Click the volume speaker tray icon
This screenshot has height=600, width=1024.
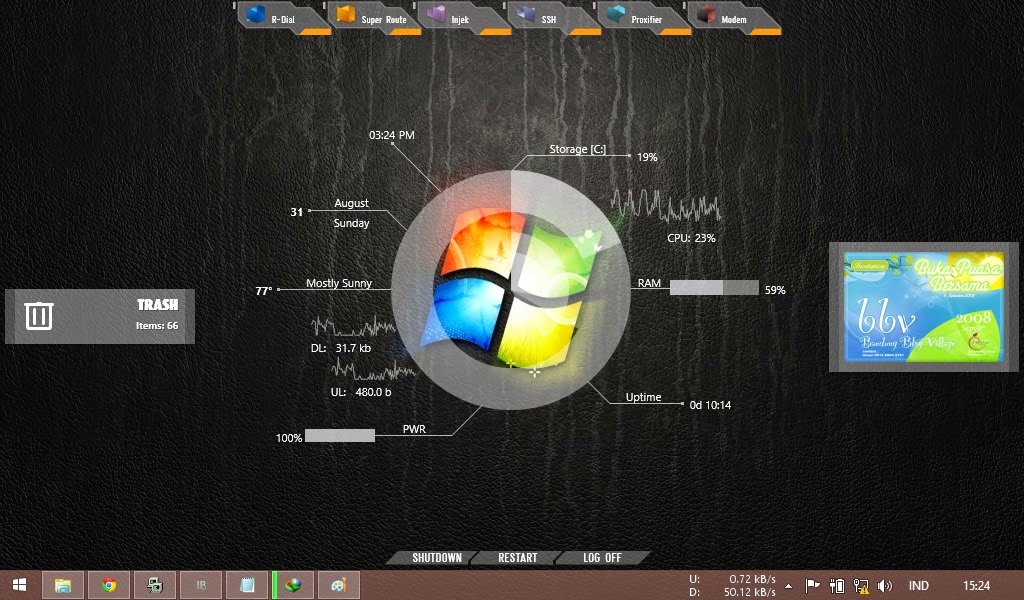(x=885, y=586)
